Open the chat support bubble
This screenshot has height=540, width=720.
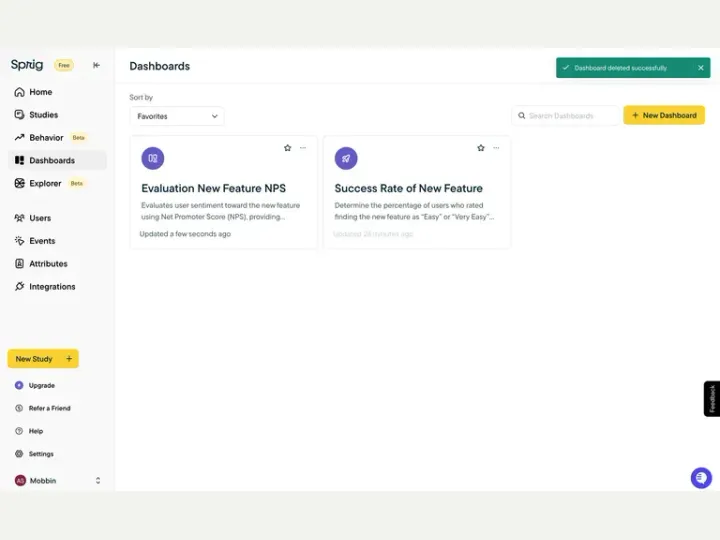coord(701,478)
